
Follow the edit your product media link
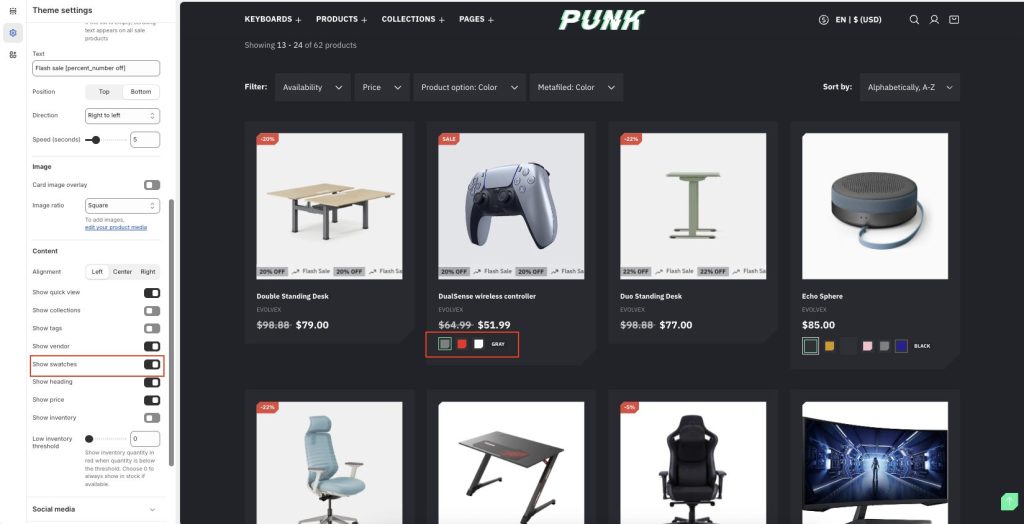(116, 227)
